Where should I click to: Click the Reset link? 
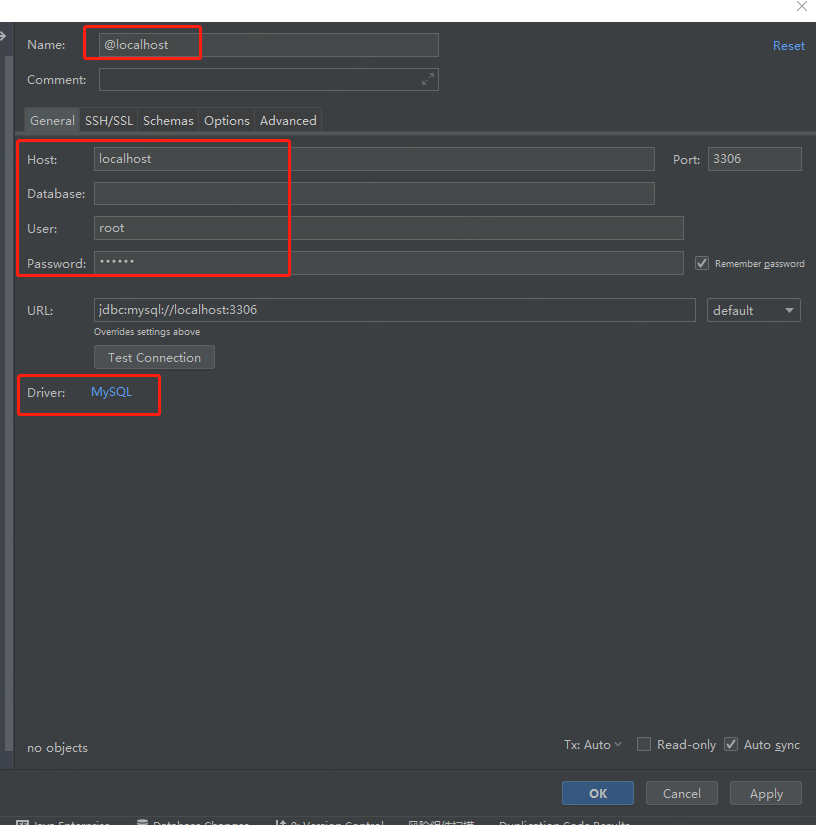pyautogui.click(x=789, y=45)
